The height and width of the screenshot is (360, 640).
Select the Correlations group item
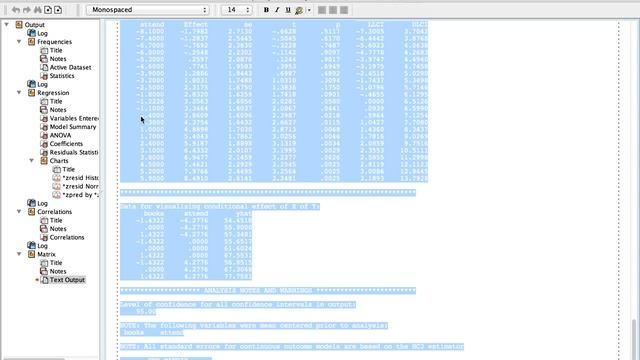pos(54,212)
